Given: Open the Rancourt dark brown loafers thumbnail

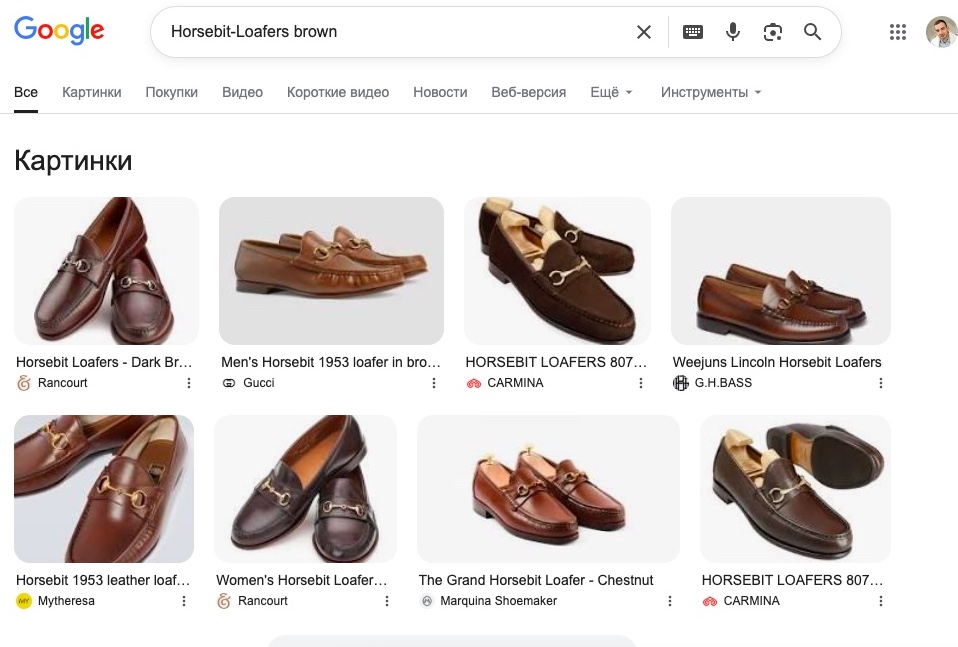Looking at the screenshot, I should click(106, 271).
